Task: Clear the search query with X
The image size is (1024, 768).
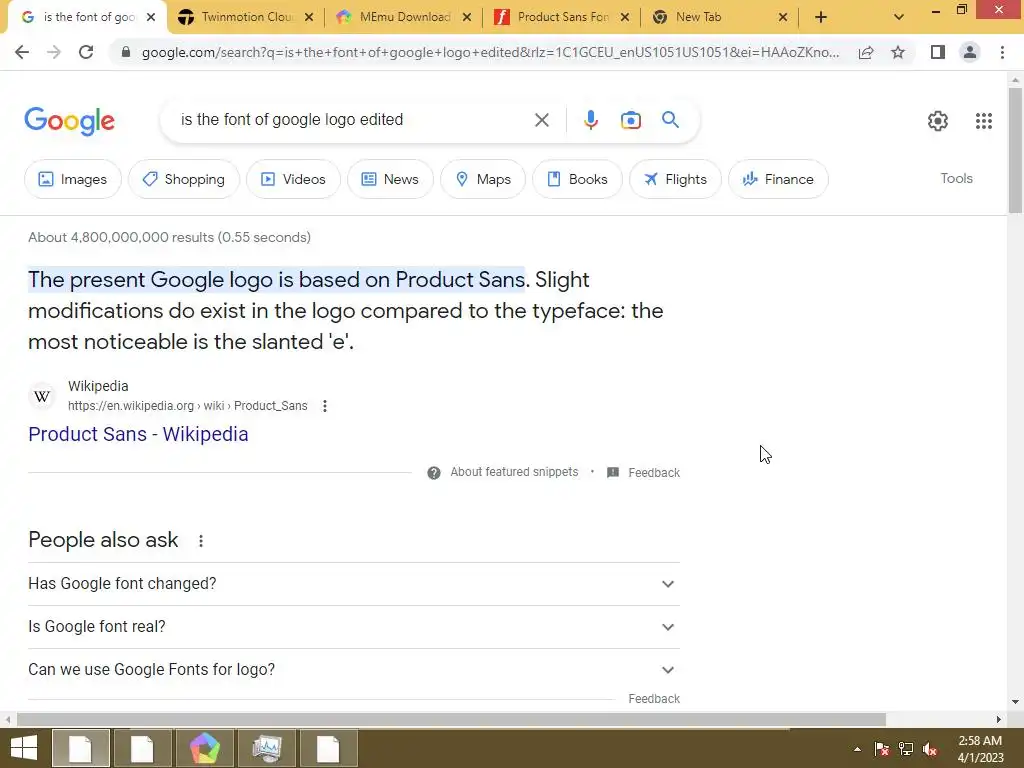Action: coord(541,120)
